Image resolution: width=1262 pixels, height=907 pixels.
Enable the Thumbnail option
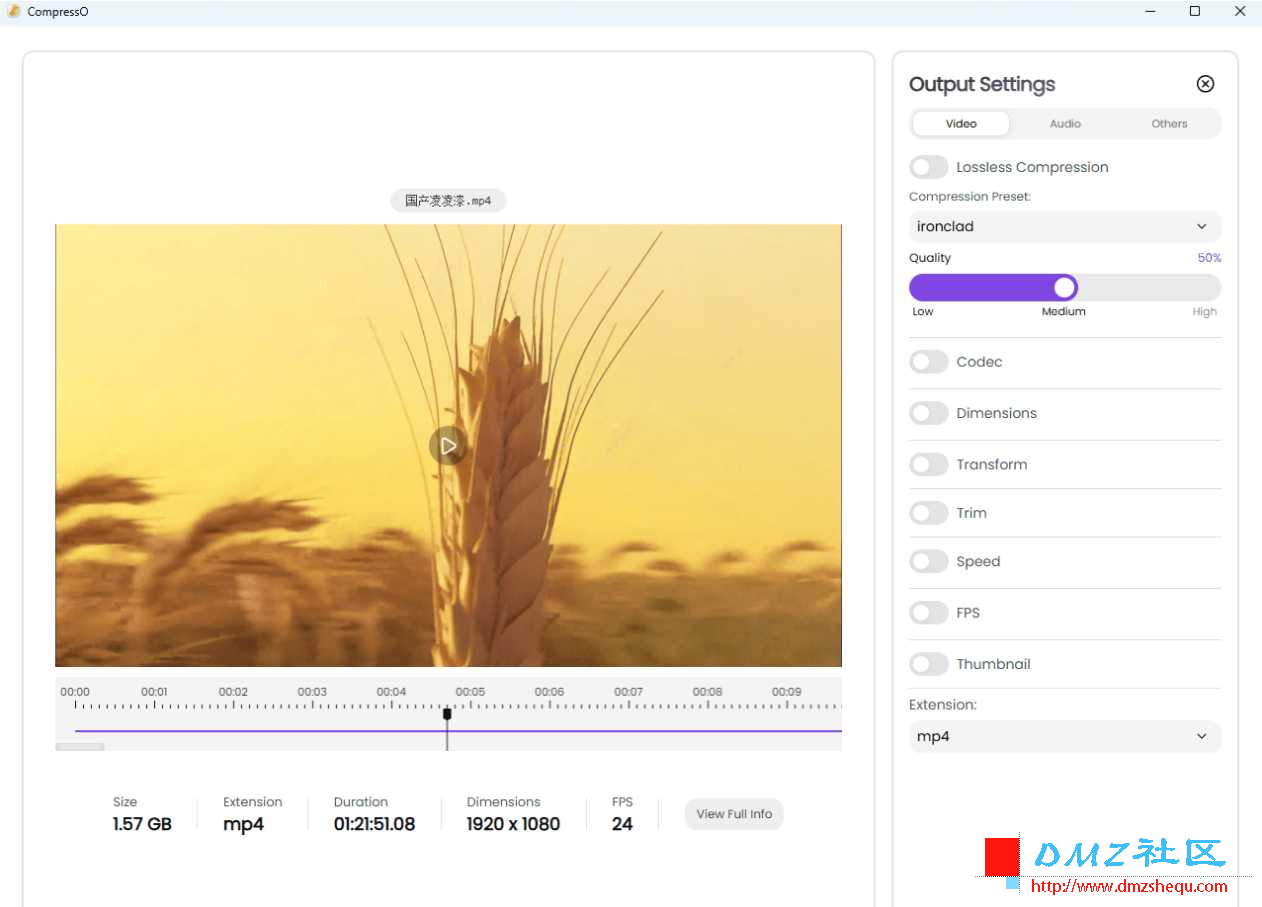[929, 664]
